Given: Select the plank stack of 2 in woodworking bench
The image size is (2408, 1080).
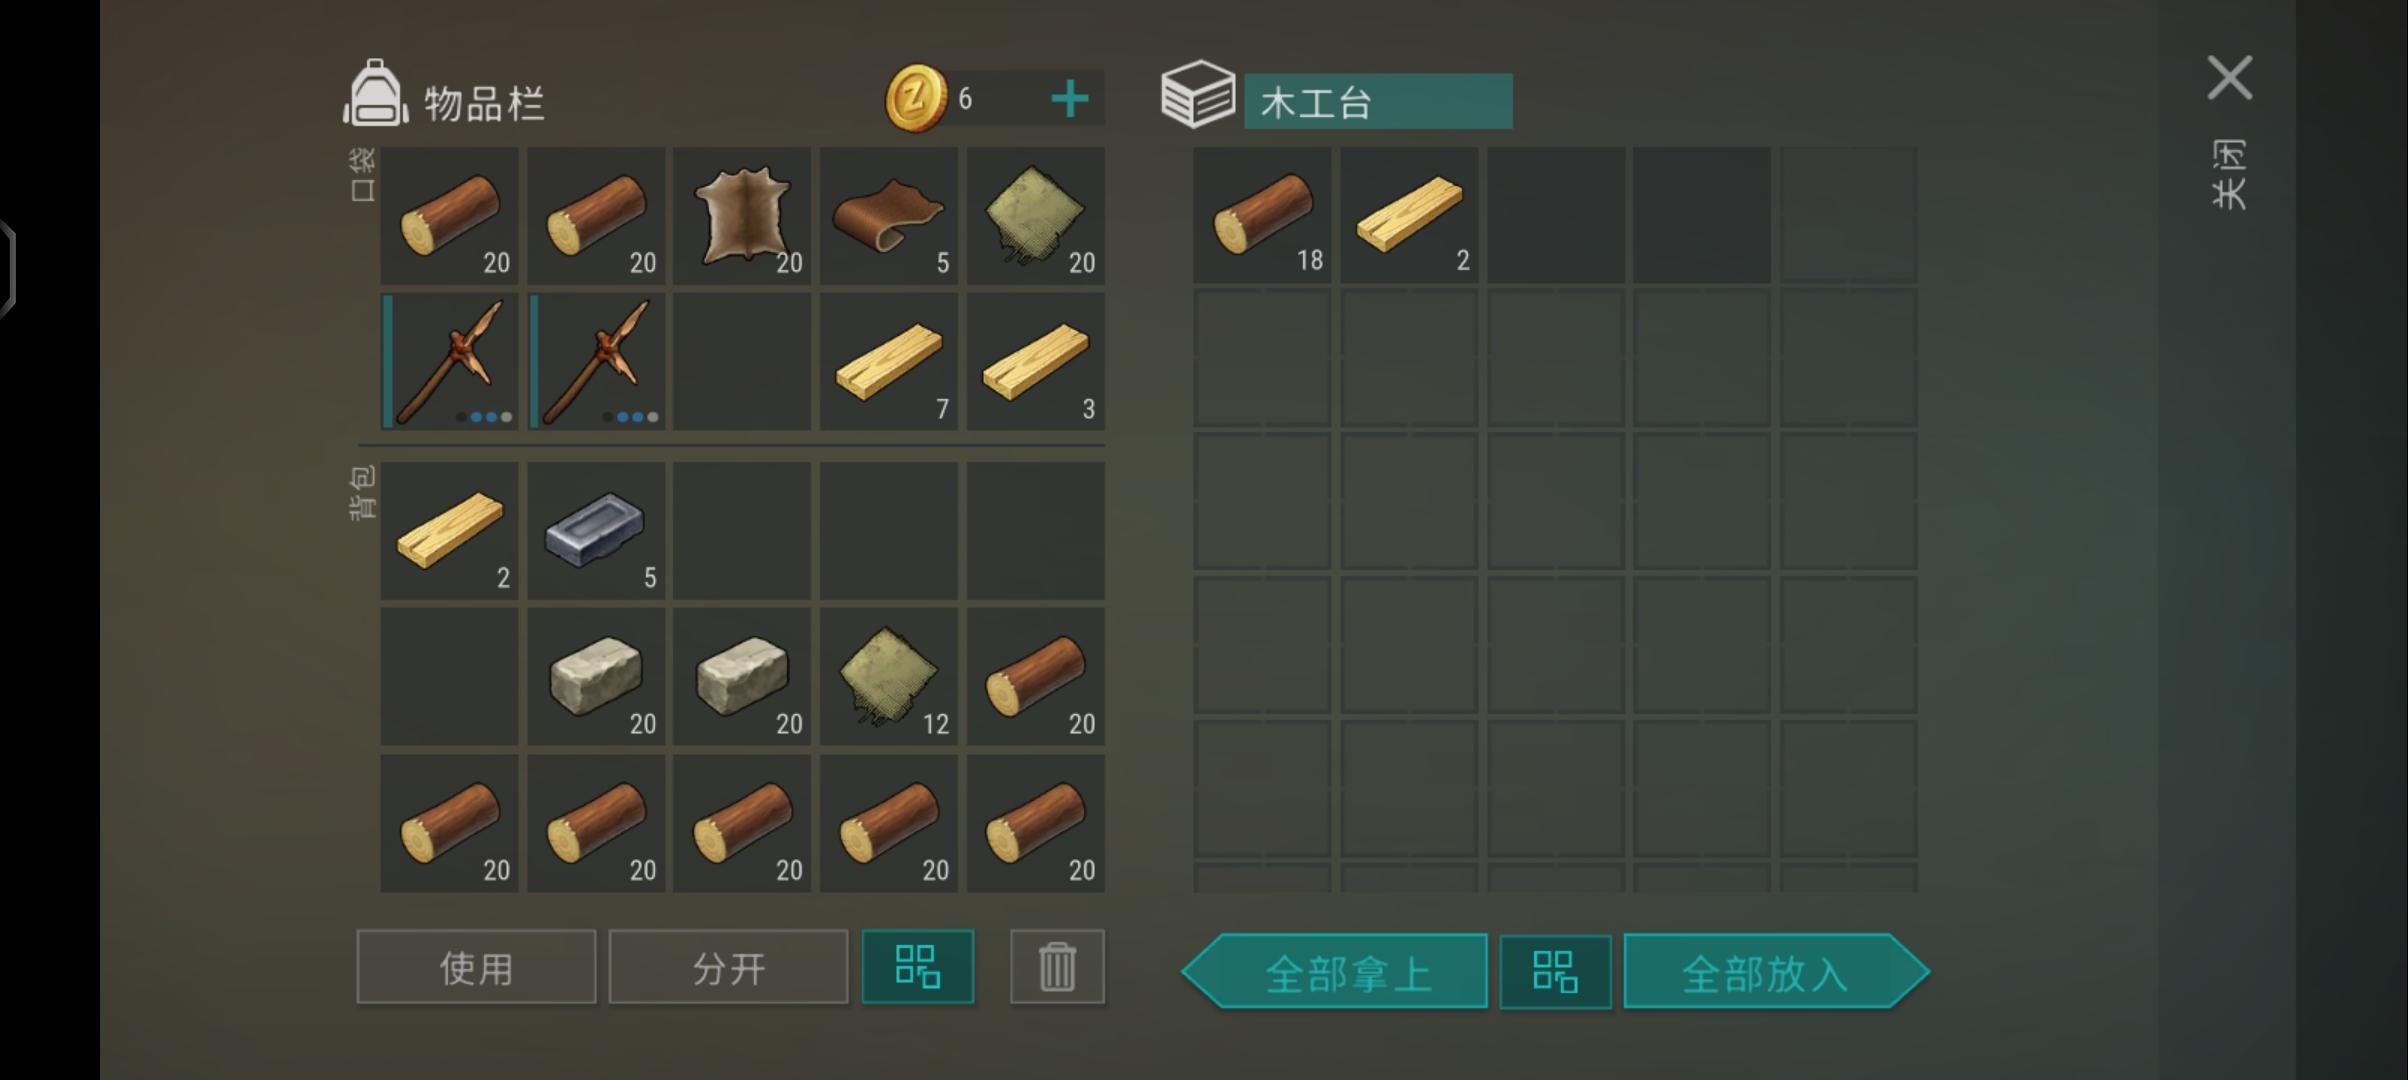Looking at the screenshot, I should (1409, 214).
